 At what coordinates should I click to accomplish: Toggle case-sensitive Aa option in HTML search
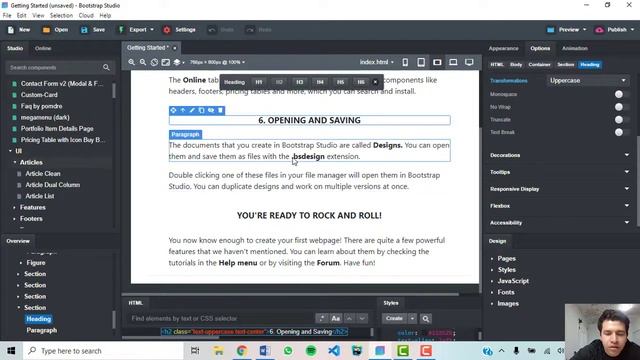coord(336,318)
